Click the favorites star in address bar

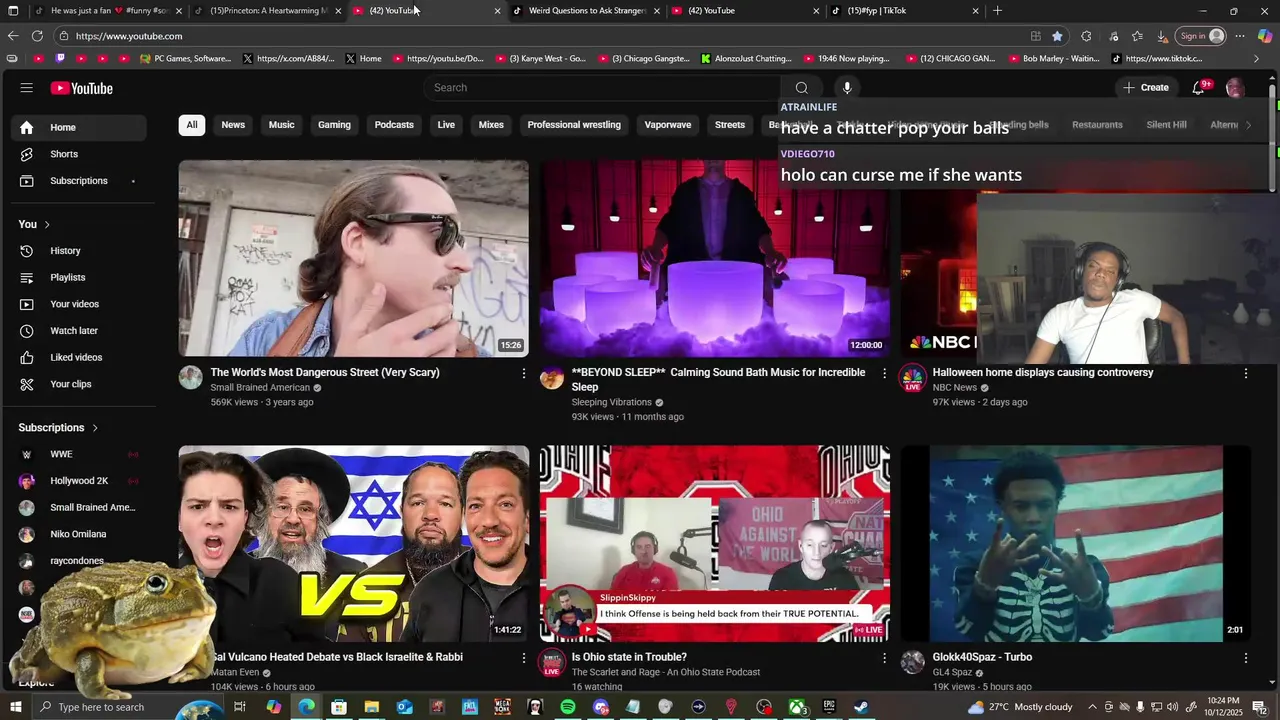click(x=1057, y=36)
